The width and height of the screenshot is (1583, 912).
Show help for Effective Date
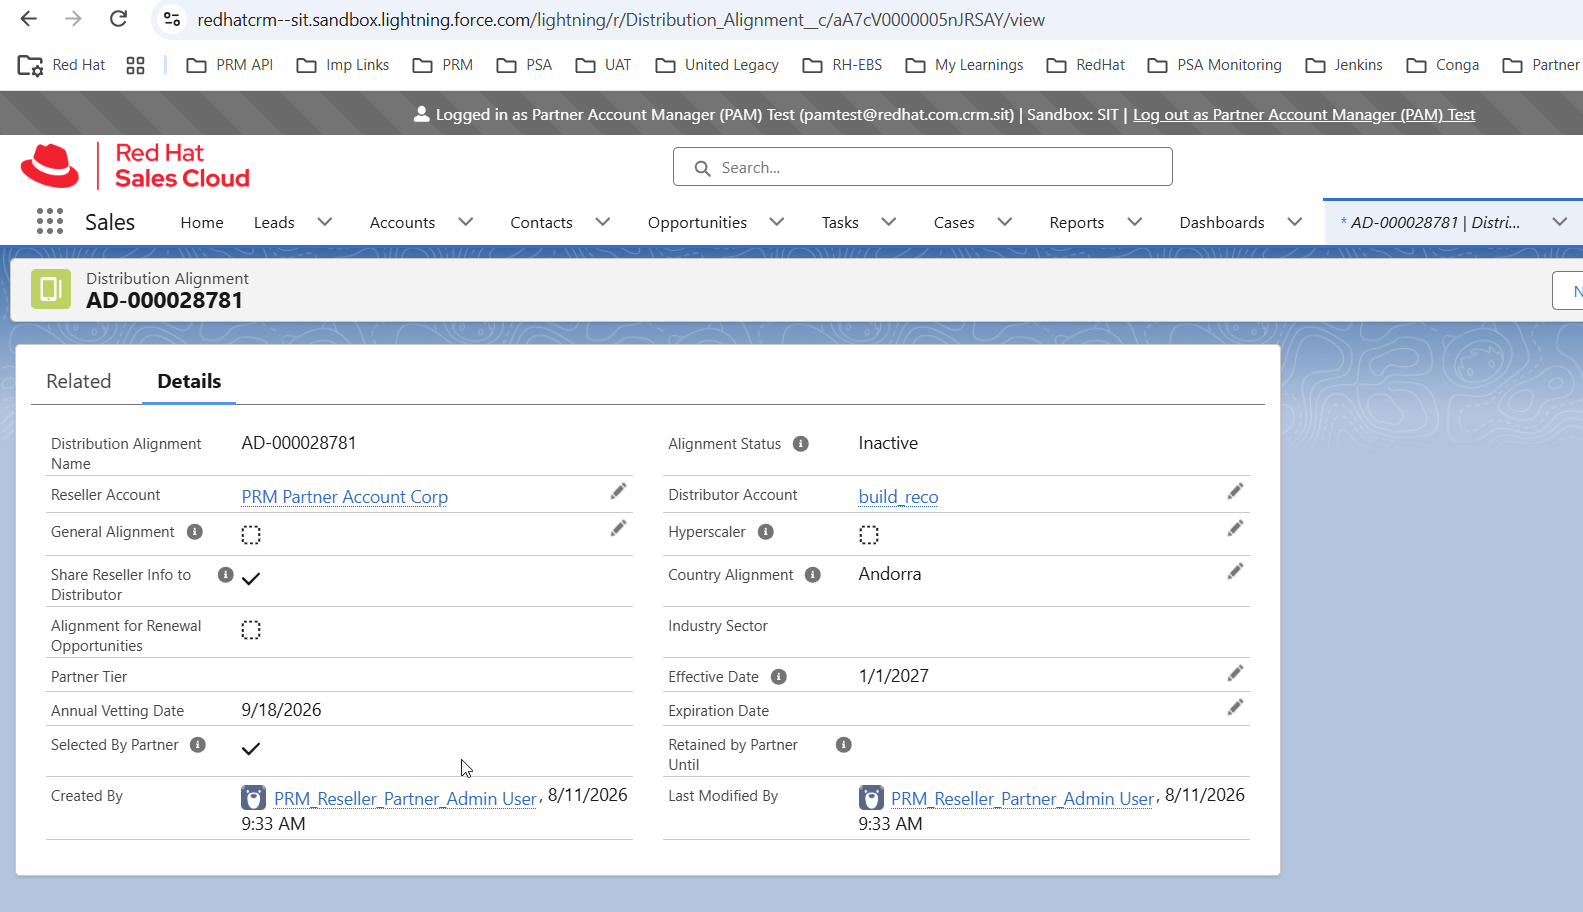[779, 677]
